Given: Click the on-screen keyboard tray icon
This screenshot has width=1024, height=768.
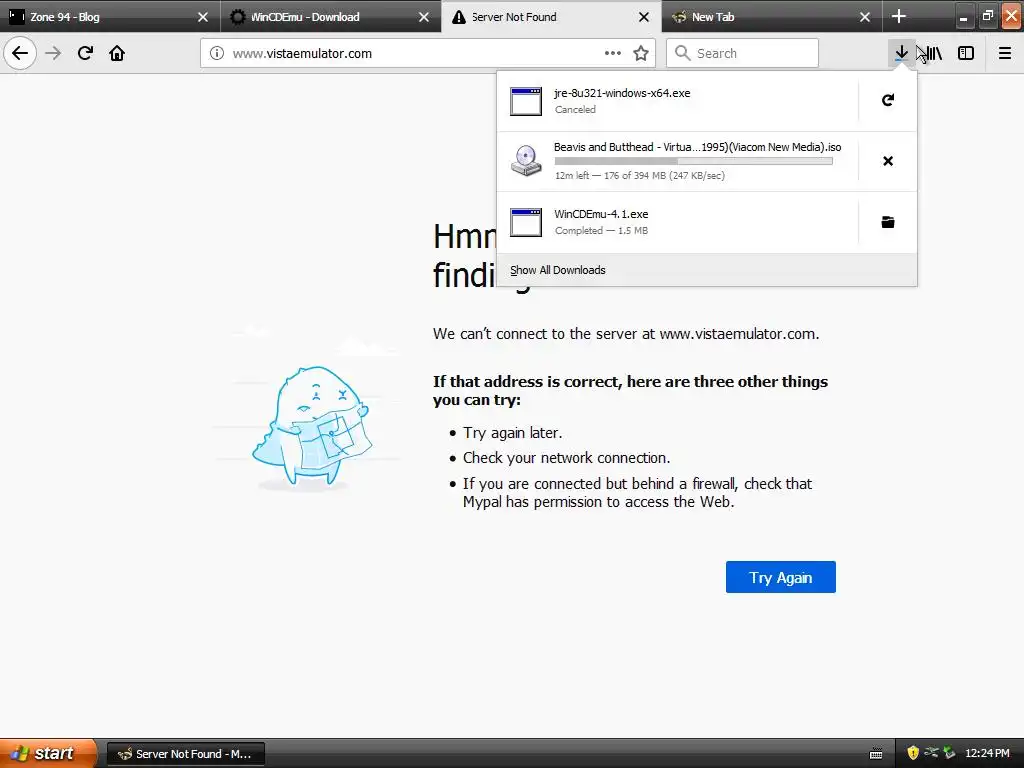Looking at the screenshot, I should (x=876, y=754).
